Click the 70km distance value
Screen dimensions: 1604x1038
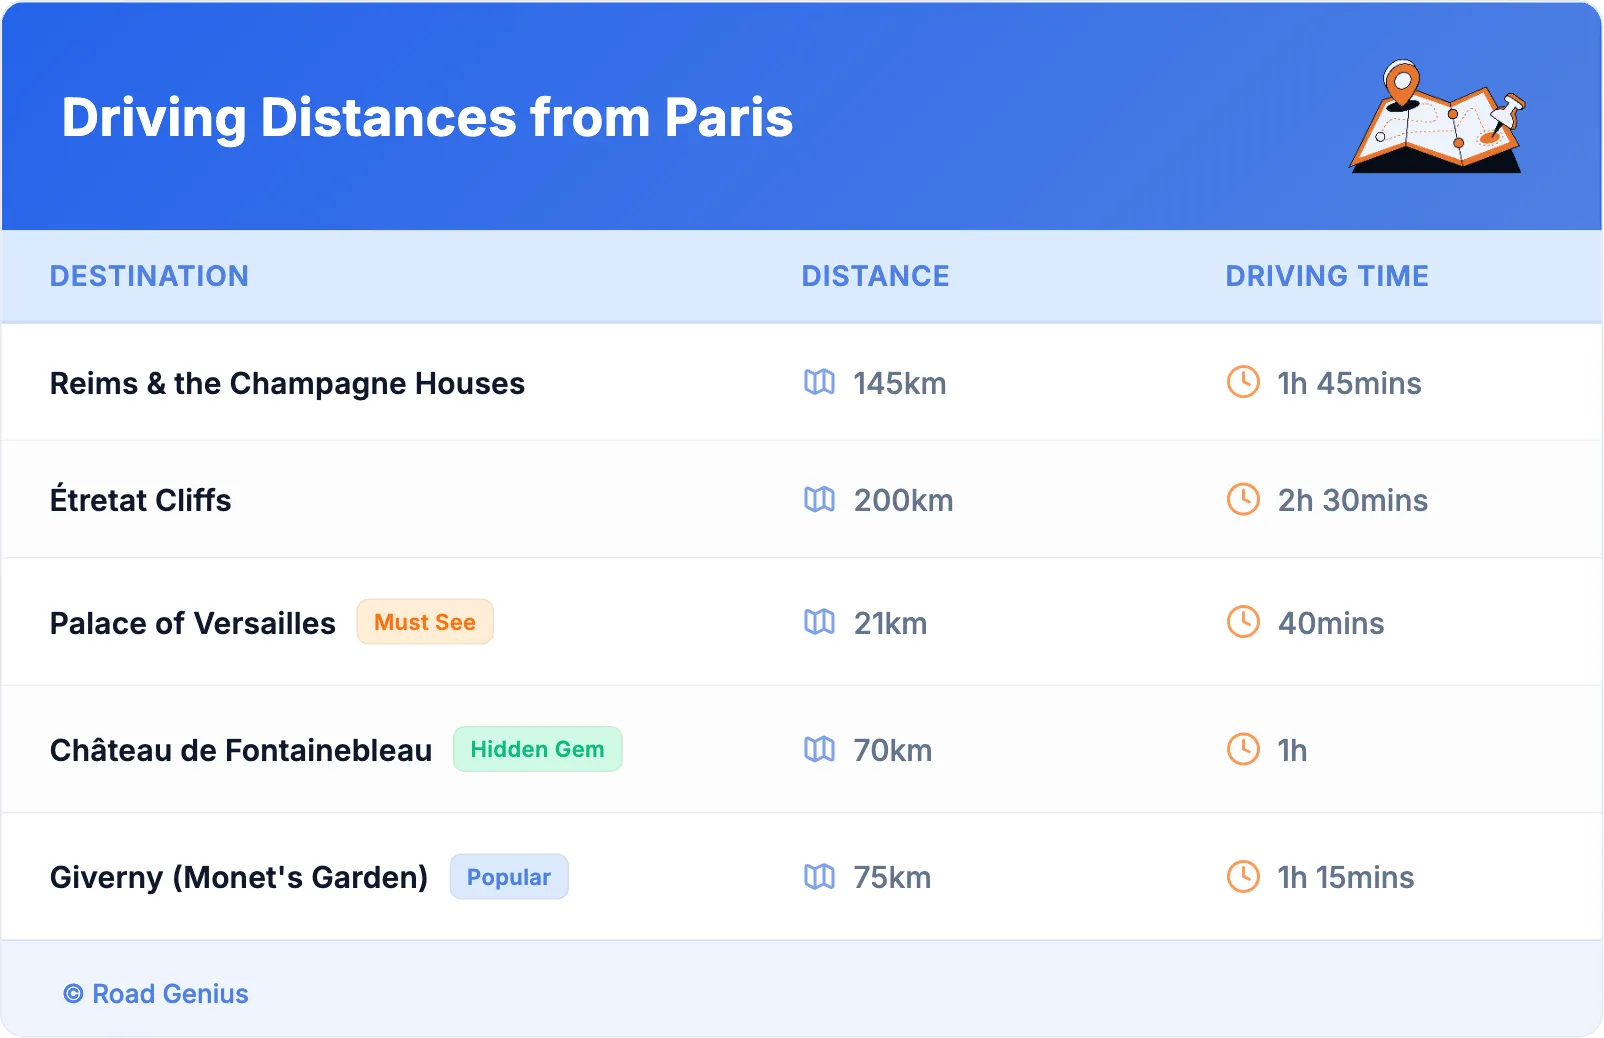point(892,750)
